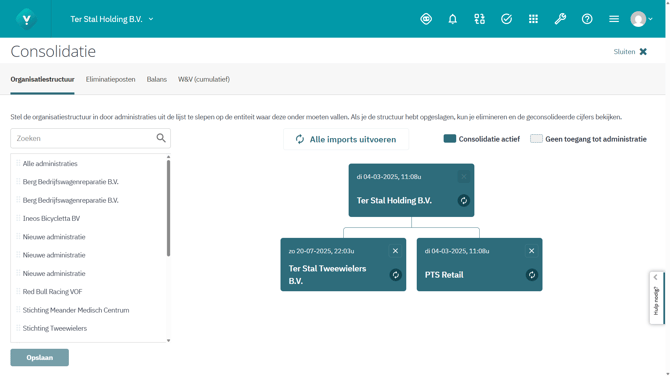This screenshot has height=376, width=670.
Task: Open the eye overview icon in header
Action: (x=426, y=19)
